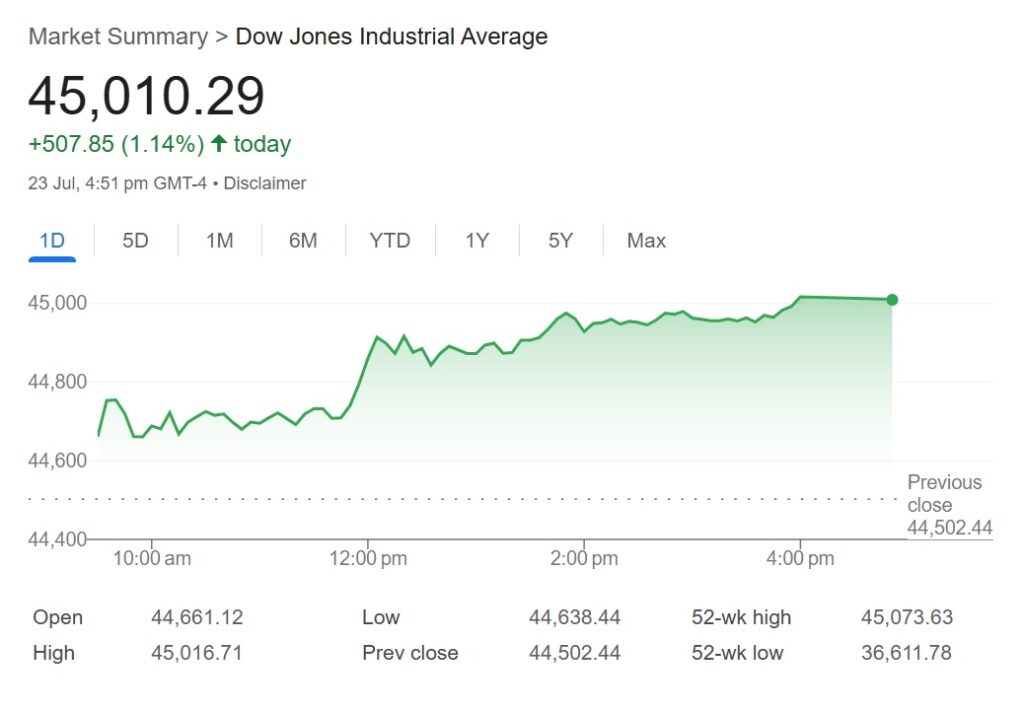Open the 5Y chart tab

(561, 241)
